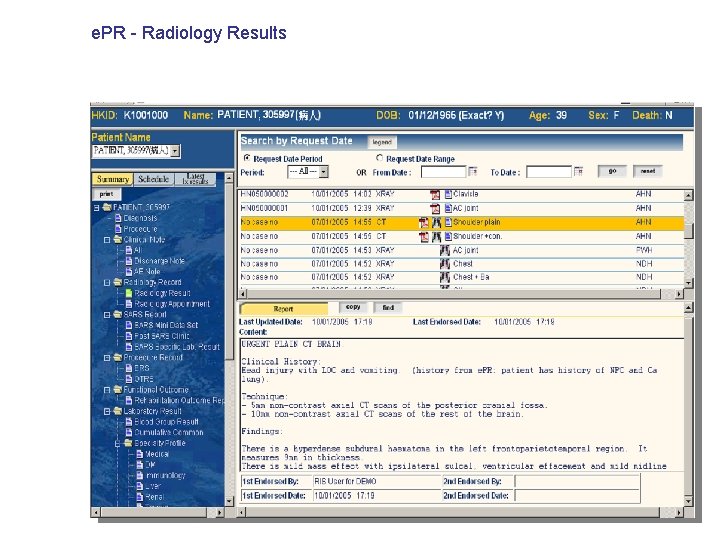Select the Request Date Period radio button
720x540 pixels.
247,158
